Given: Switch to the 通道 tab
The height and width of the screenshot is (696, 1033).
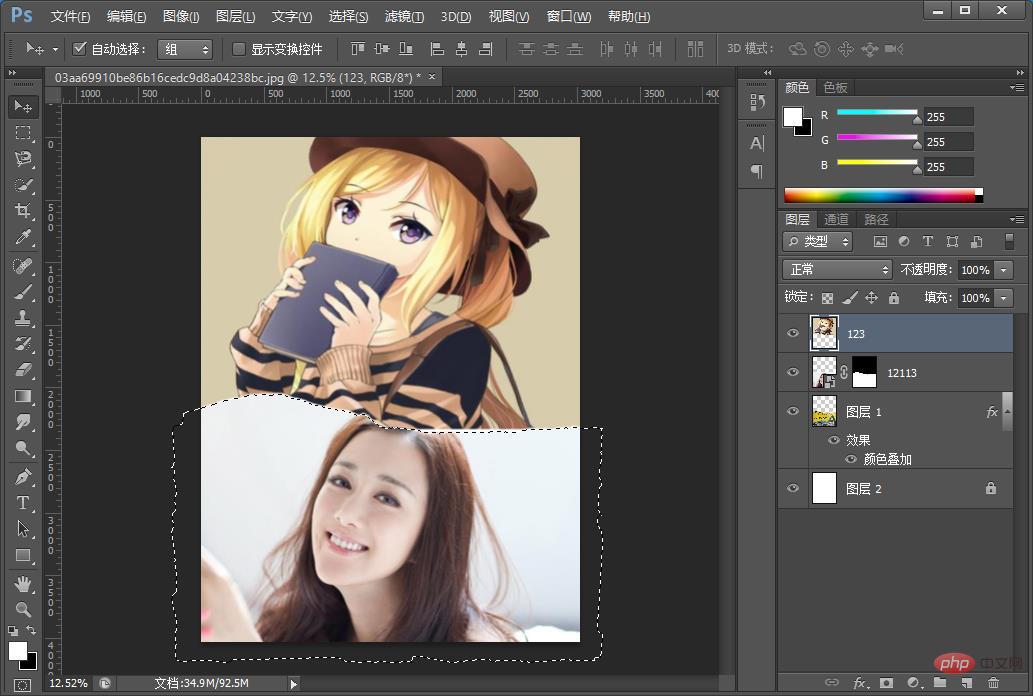Looking at the screenshot, I should [836, 219].
